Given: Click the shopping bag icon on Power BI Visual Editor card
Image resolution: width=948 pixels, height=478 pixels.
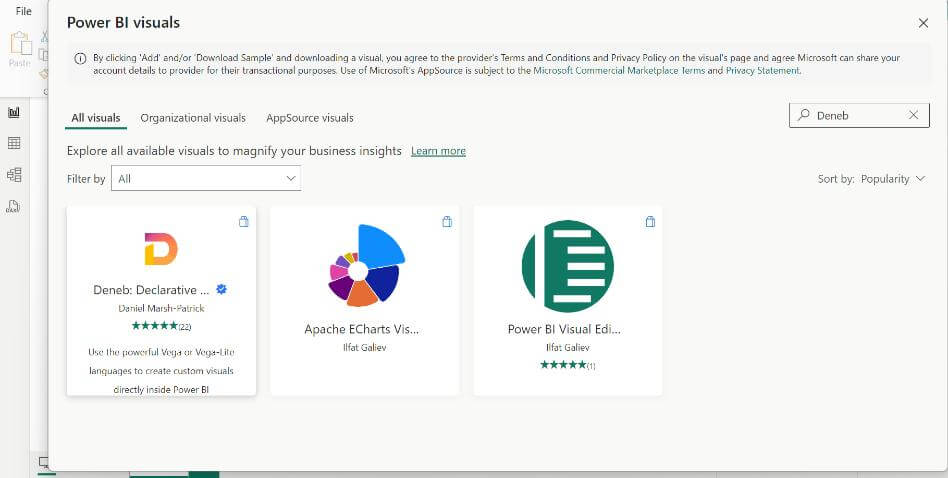Looking at the screenshot, I should [650, 222].
